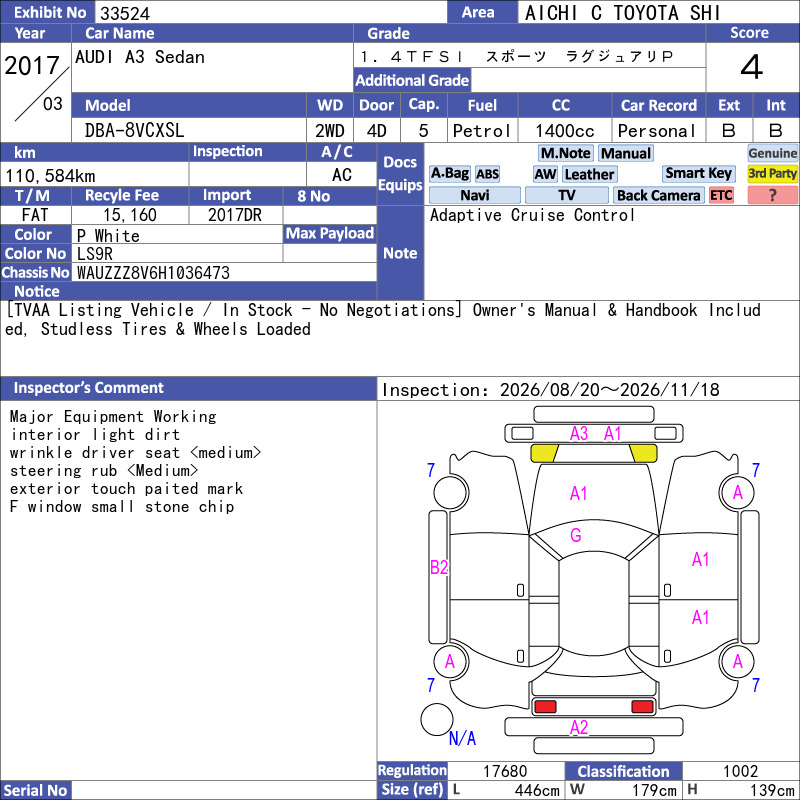Click B2 mark on left side sill

coord(439,567)
